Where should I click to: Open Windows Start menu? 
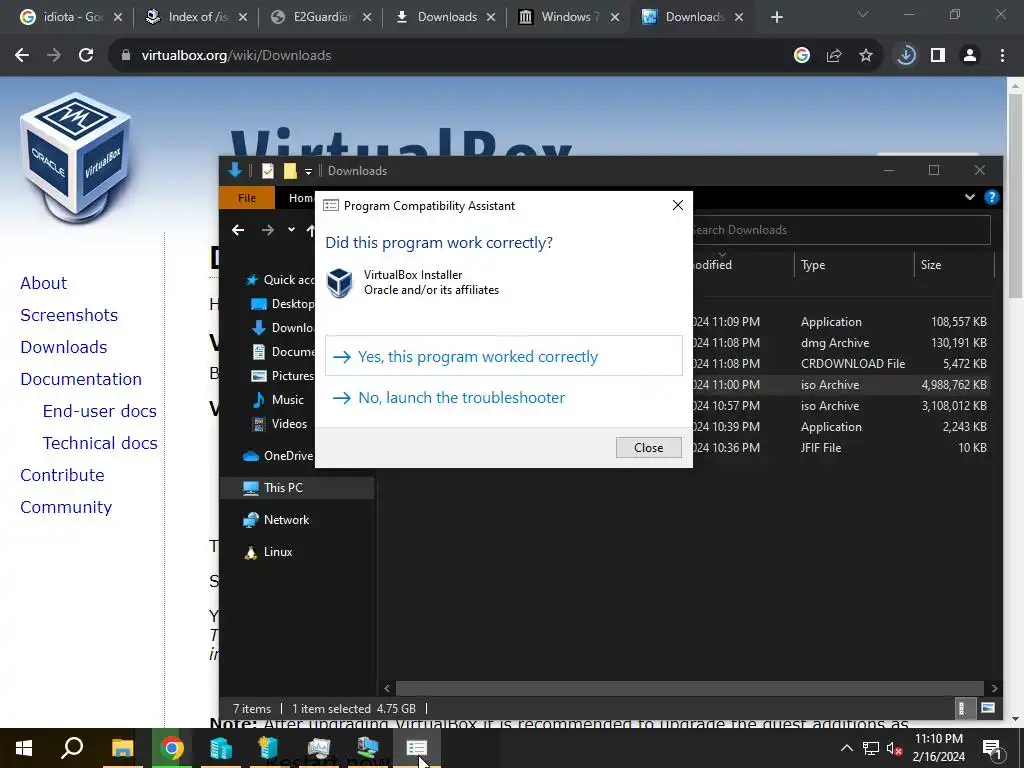coord(24,748)
